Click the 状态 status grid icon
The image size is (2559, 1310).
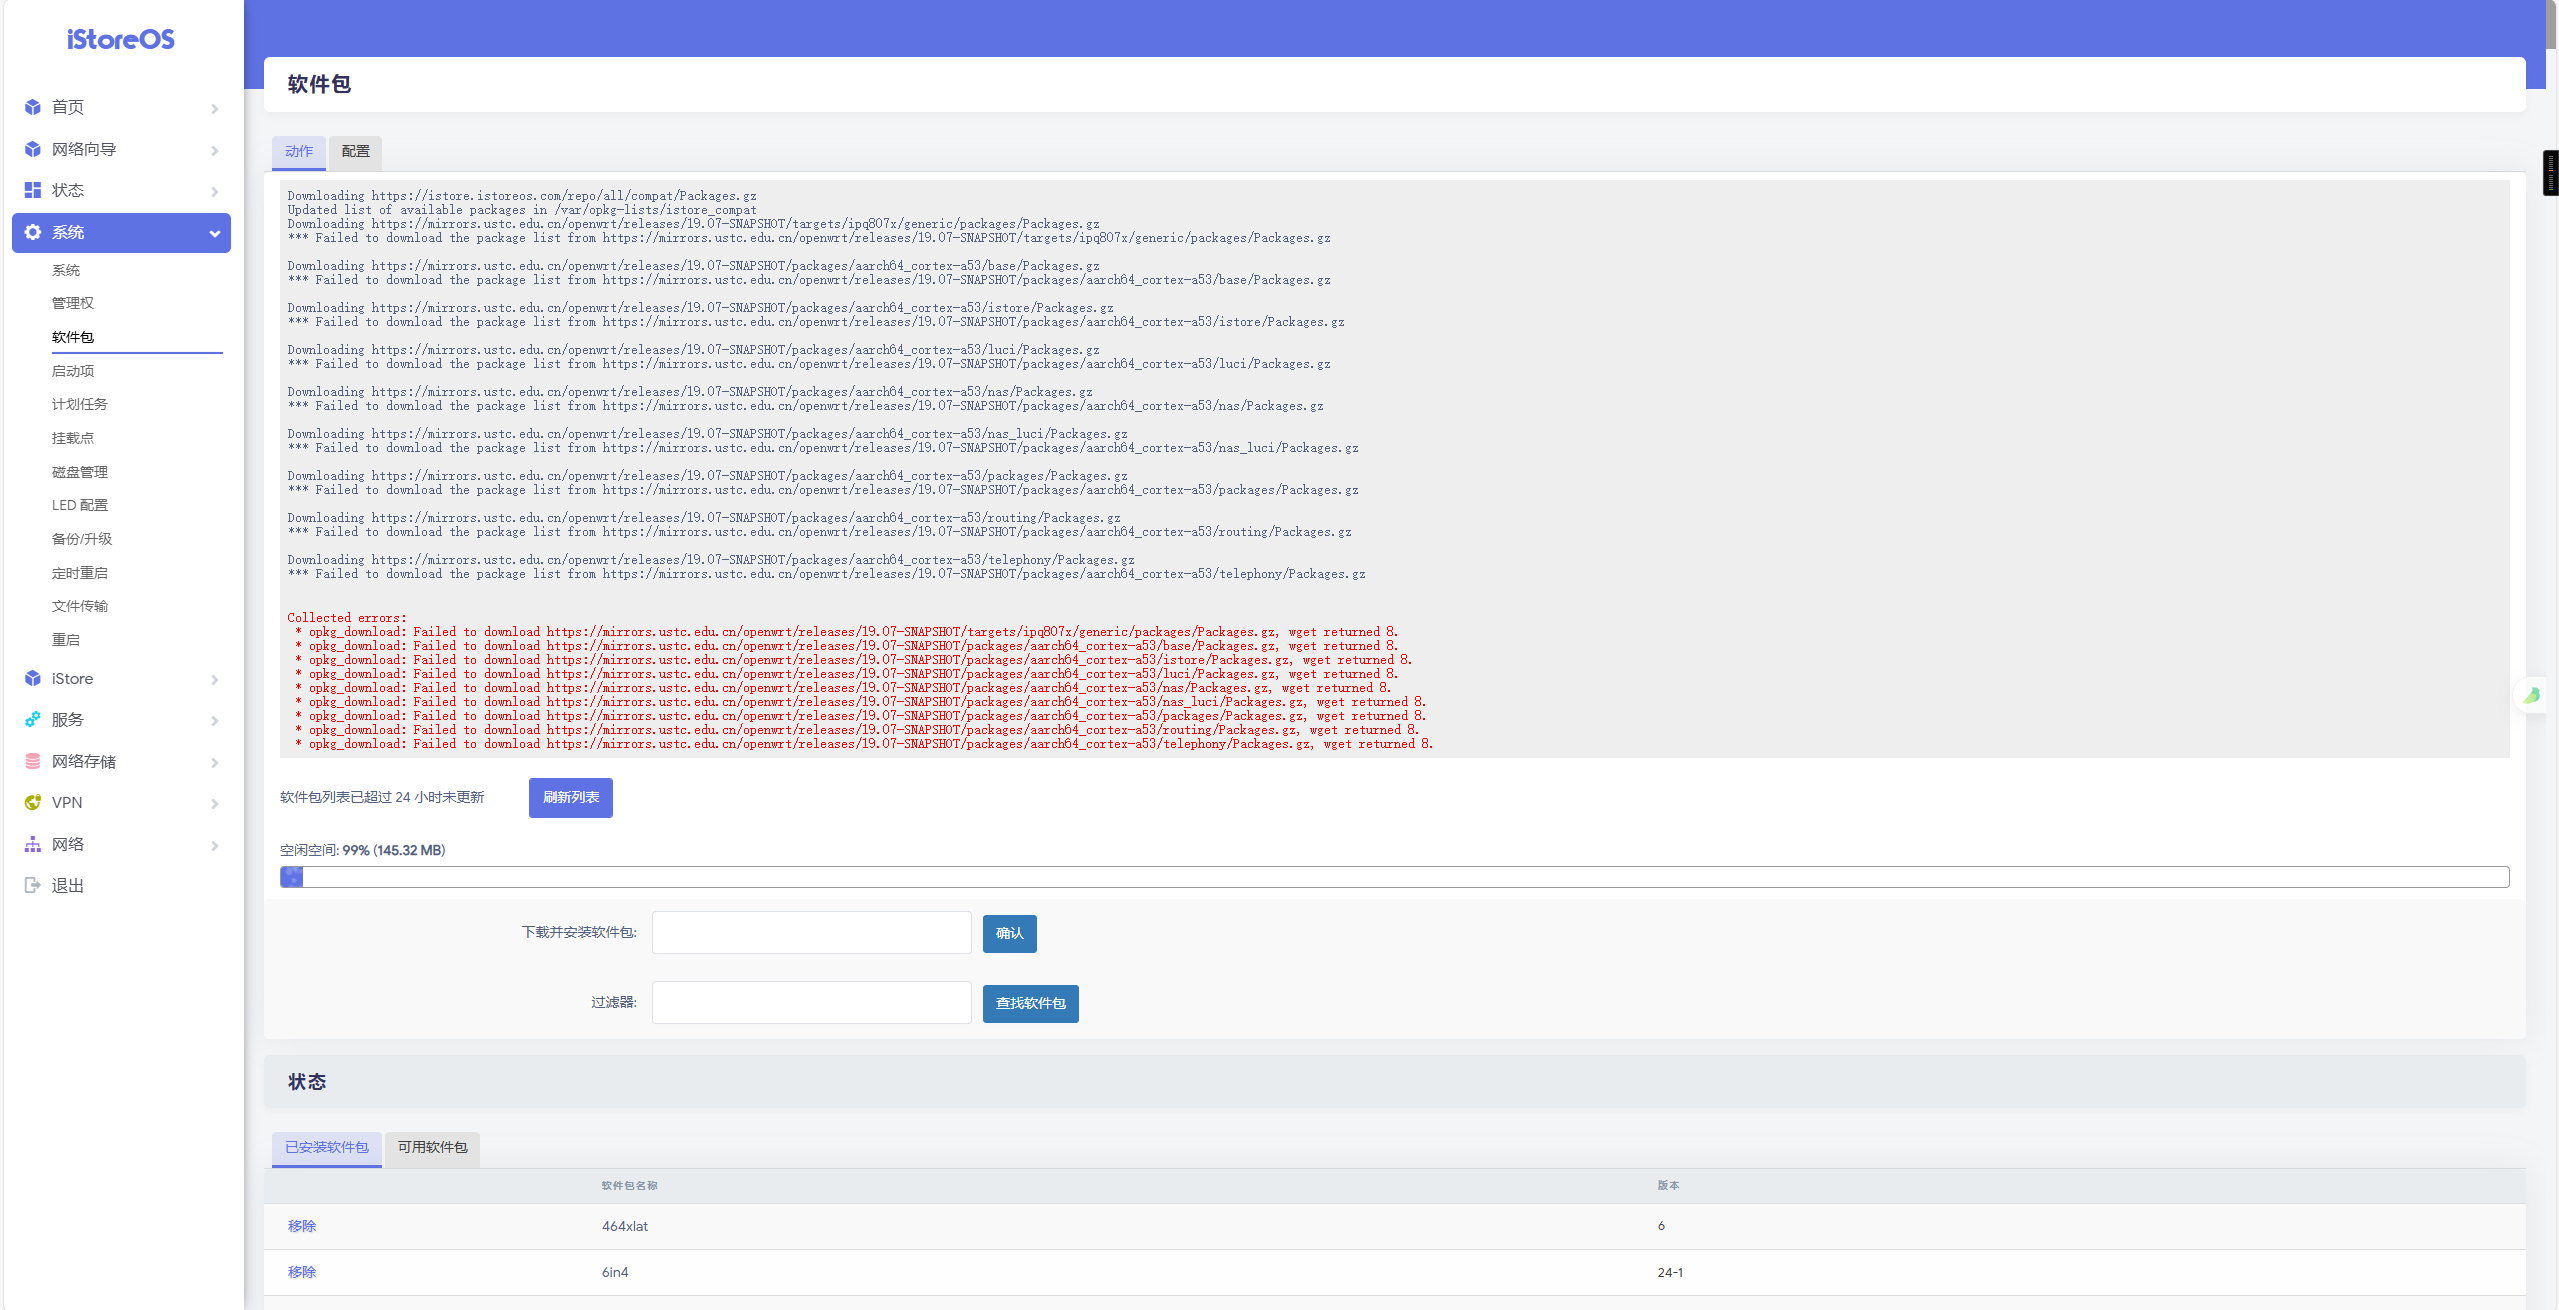33,190
